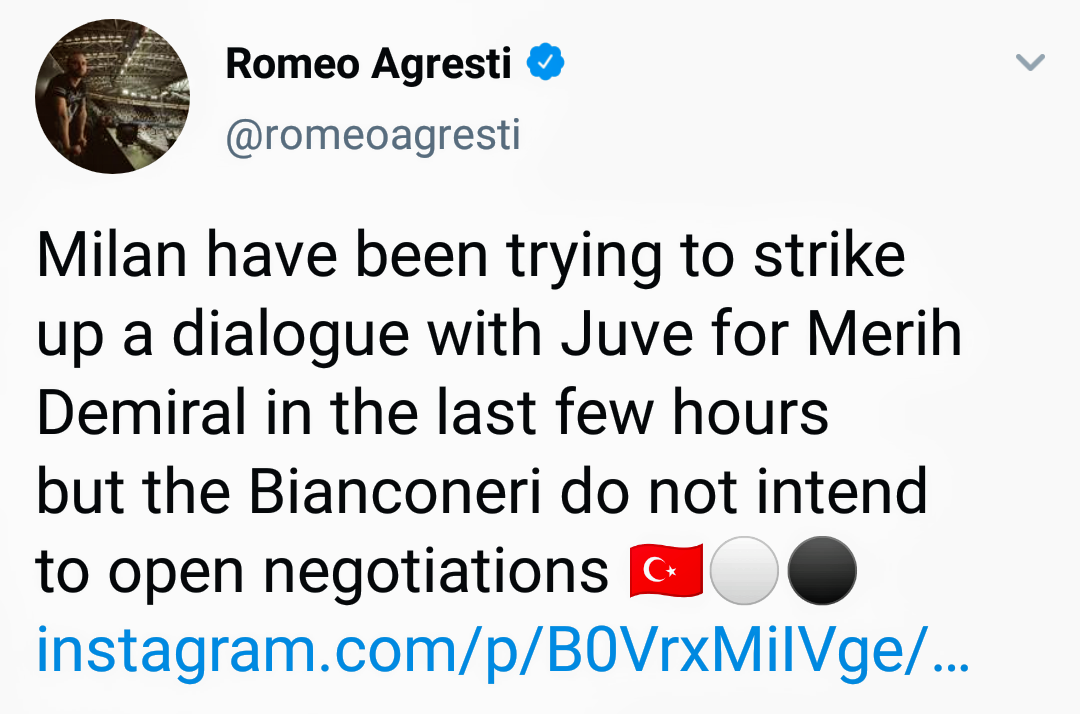Click the @romeoagresti handle
Screen dimensions: 1080x714
tap(373, 135)
